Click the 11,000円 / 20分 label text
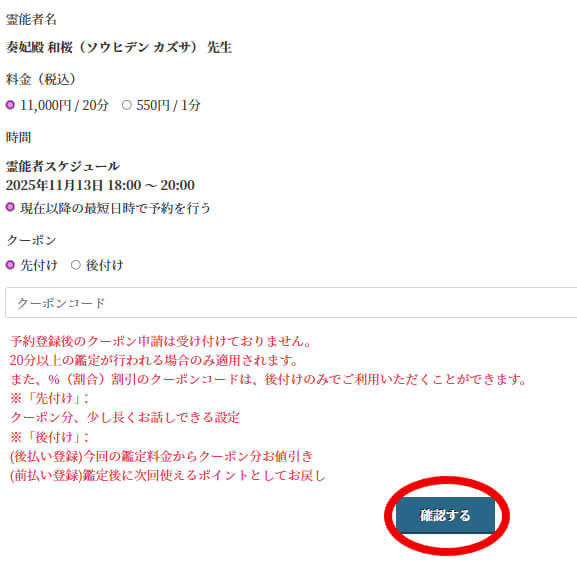 (64, 106)
